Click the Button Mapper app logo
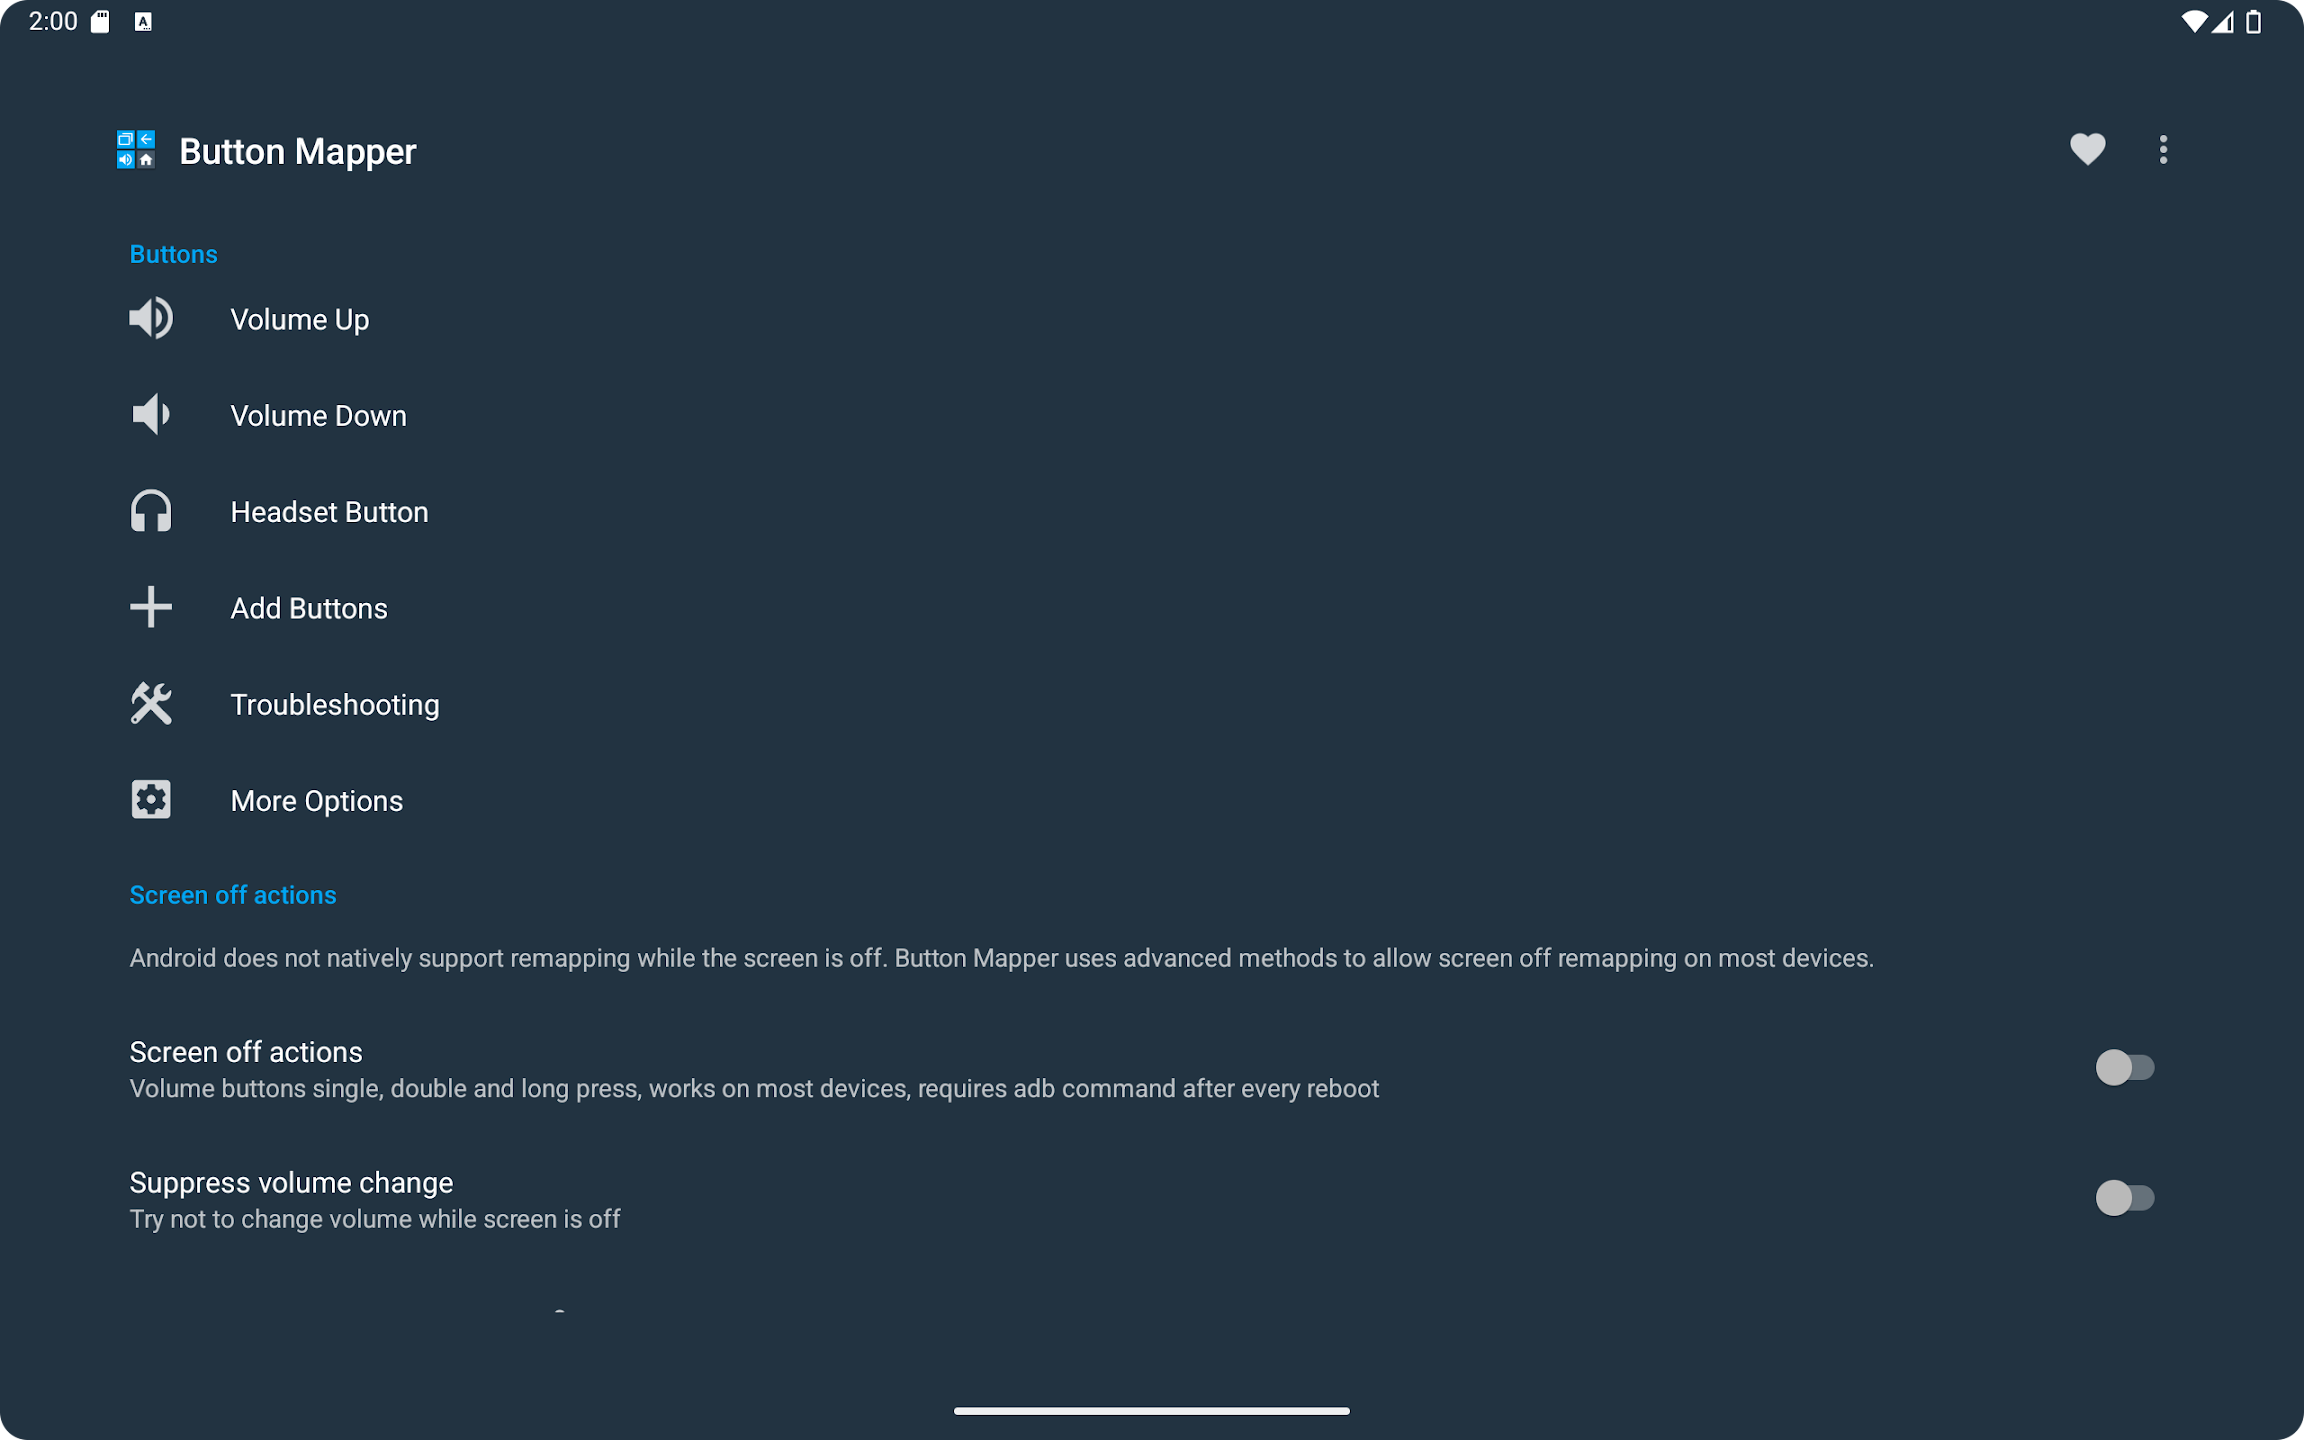This screenshot has width=2304, height=1440. tap(136, 149)
